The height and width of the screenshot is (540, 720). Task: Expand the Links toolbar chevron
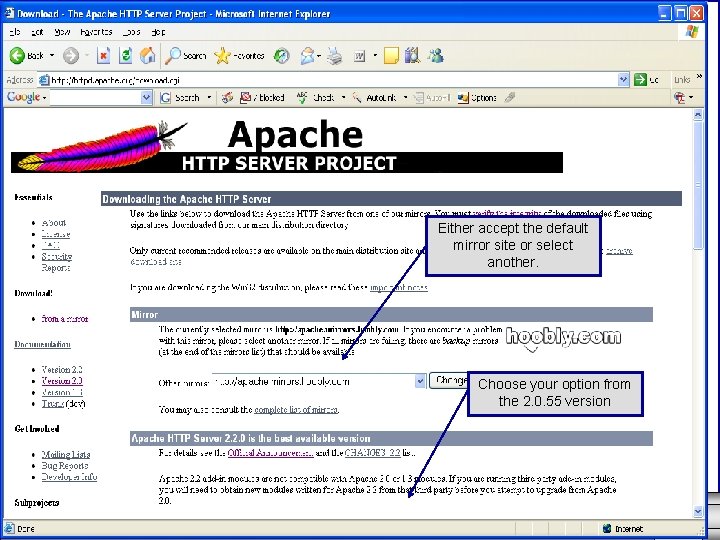click(x=699, y=76)
